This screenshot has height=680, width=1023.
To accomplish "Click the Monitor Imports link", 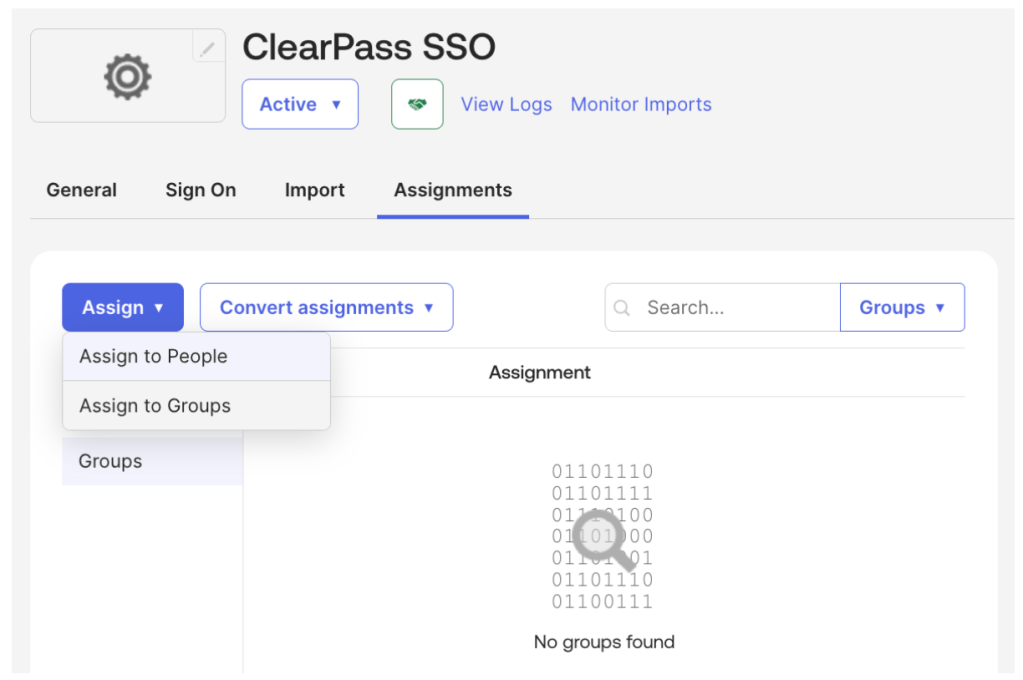I will [641, 105].
